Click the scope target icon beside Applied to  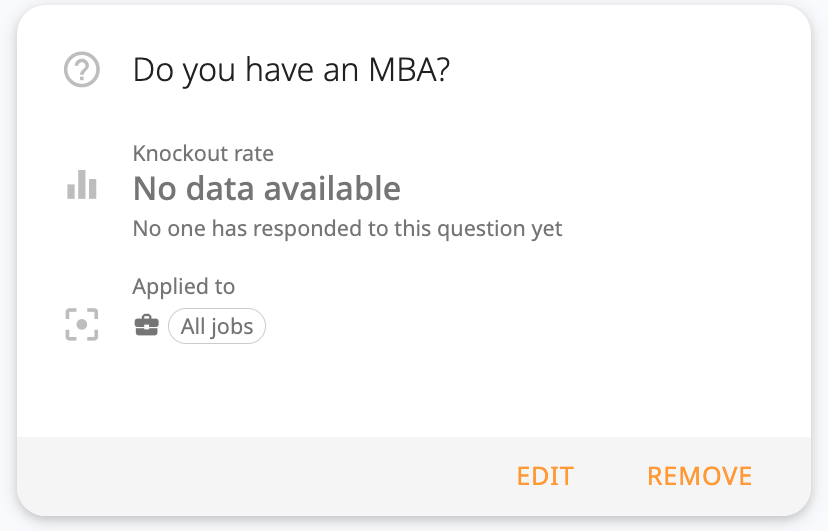click(82, 325)
